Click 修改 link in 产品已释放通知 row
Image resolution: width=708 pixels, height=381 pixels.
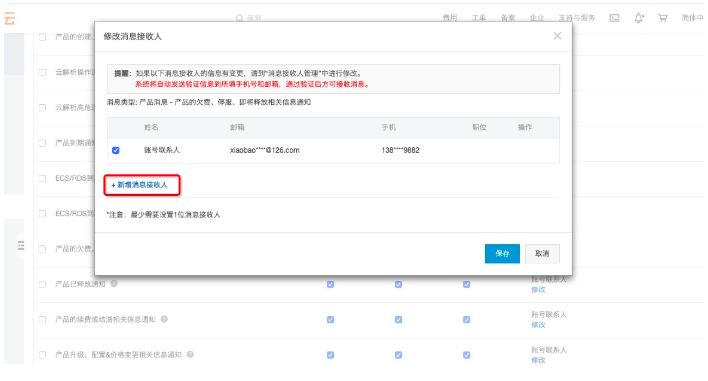click(x=538, y=290)
